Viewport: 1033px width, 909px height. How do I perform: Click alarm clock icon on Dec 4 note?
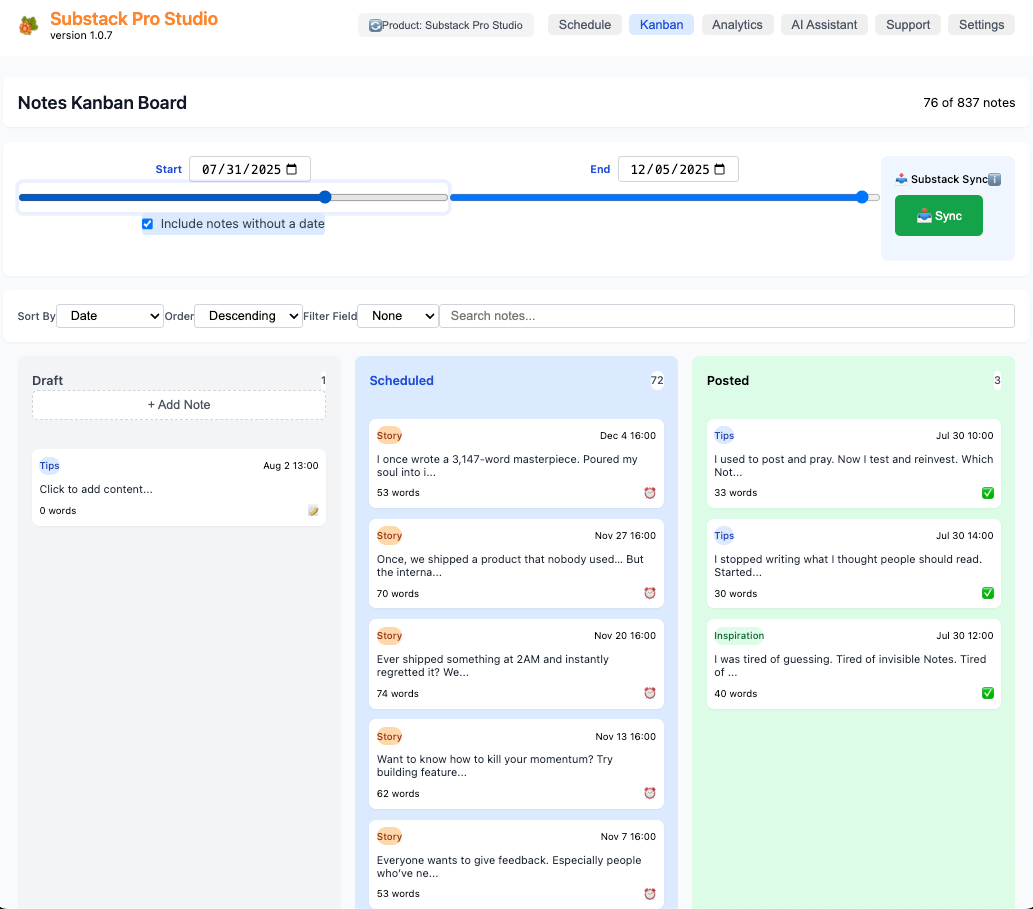(x=650, y=493)
